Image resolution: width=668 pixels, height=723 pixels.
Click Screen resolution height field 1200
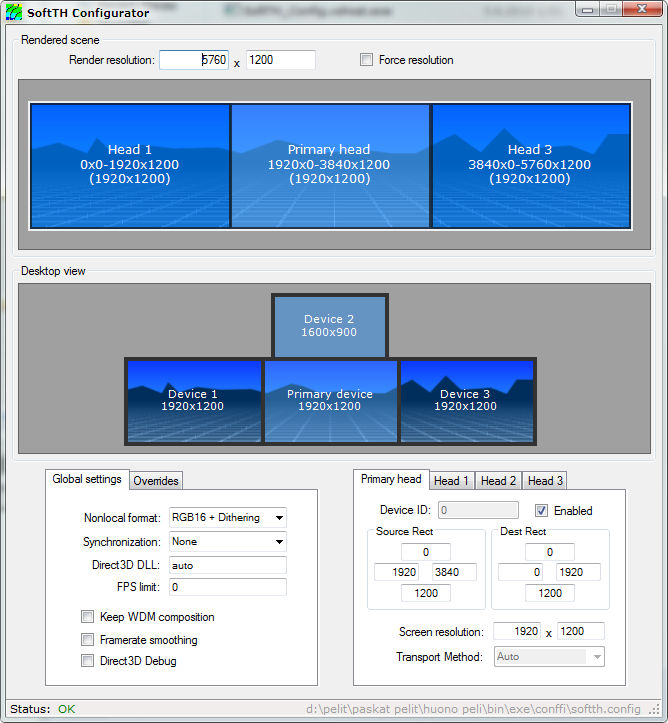581,631
